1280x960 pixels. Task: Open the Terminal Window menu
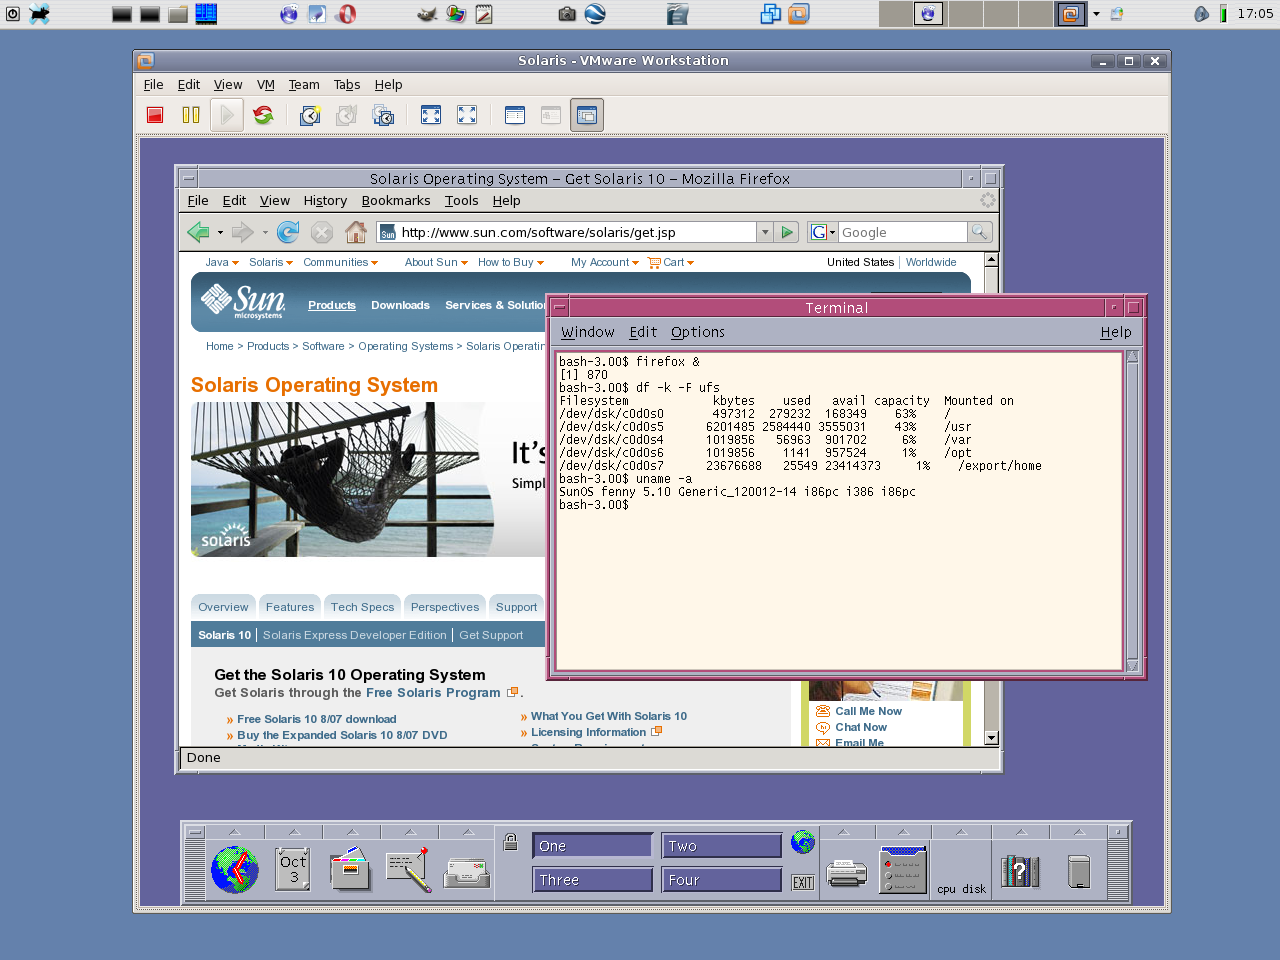coord(588,332)
